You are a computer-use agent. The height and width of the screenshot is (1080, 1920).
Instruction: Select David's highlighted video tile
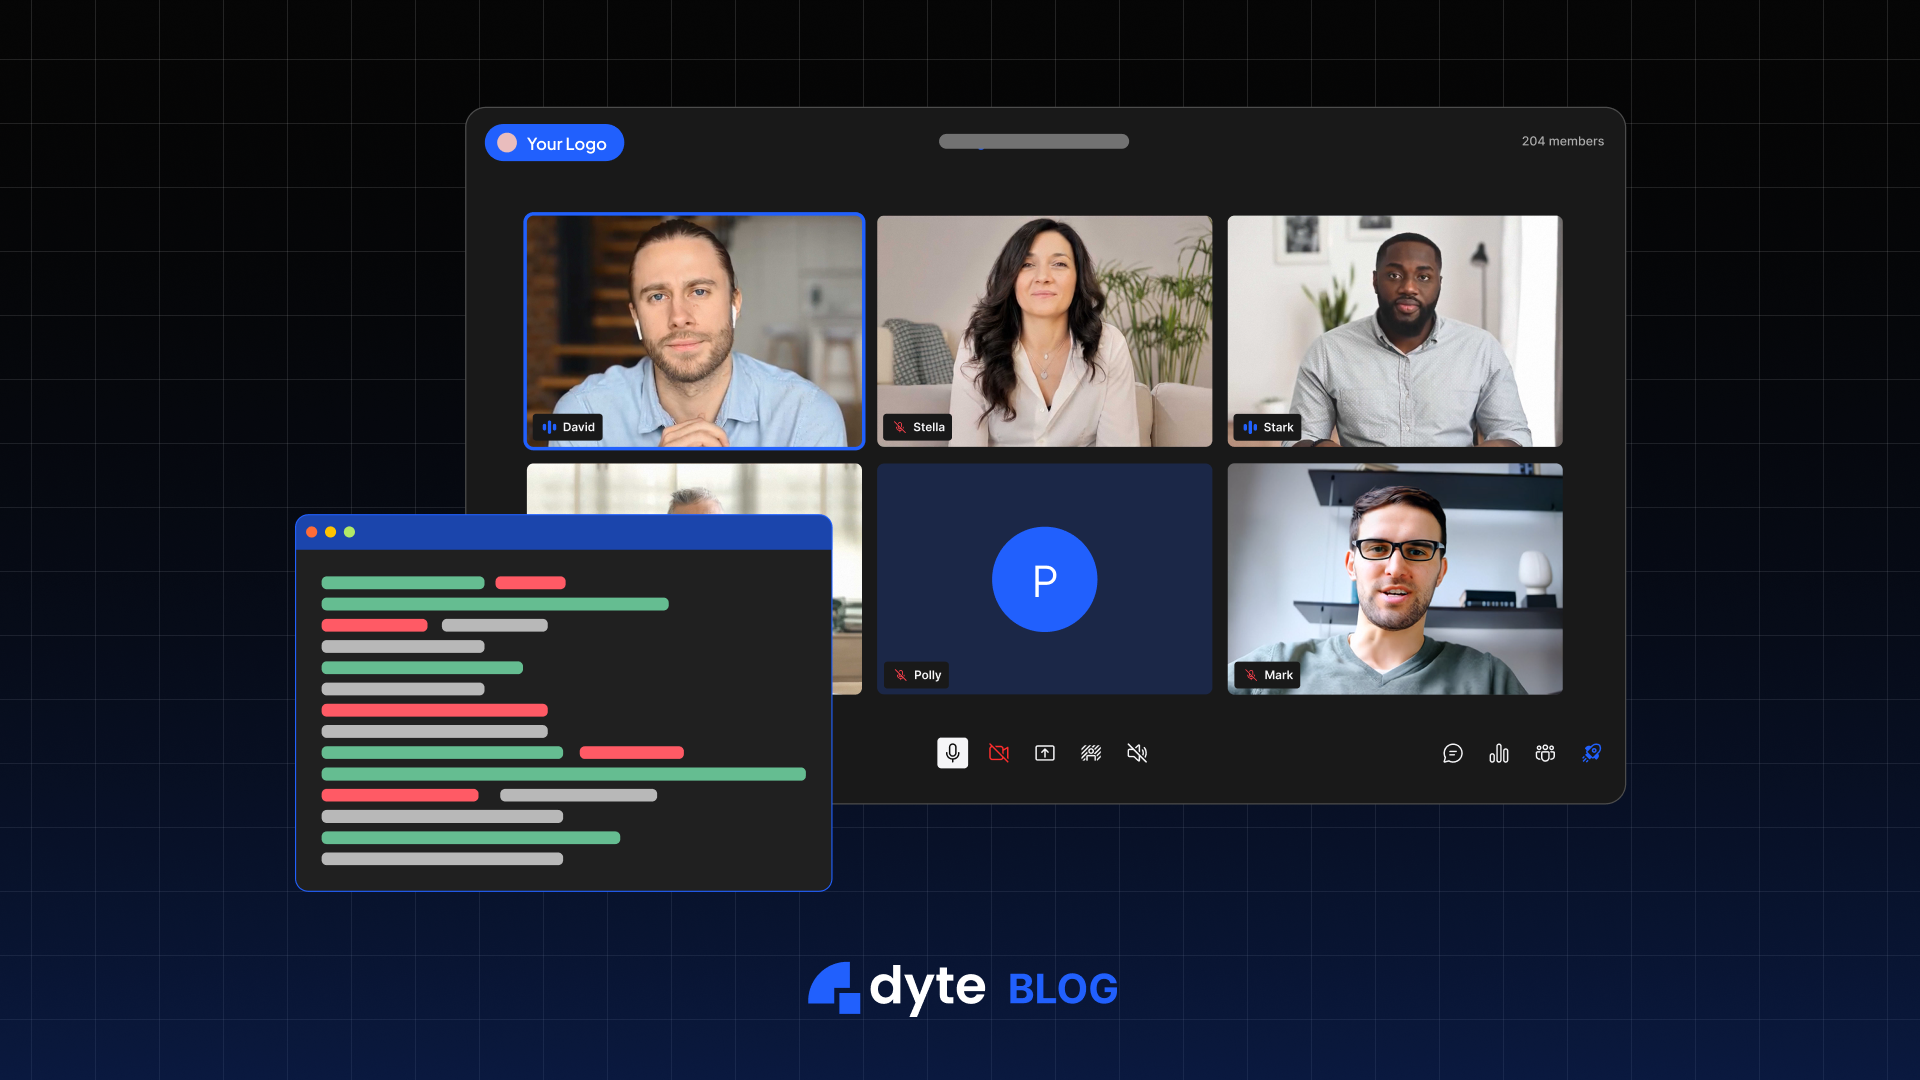[x=694, y=331]
